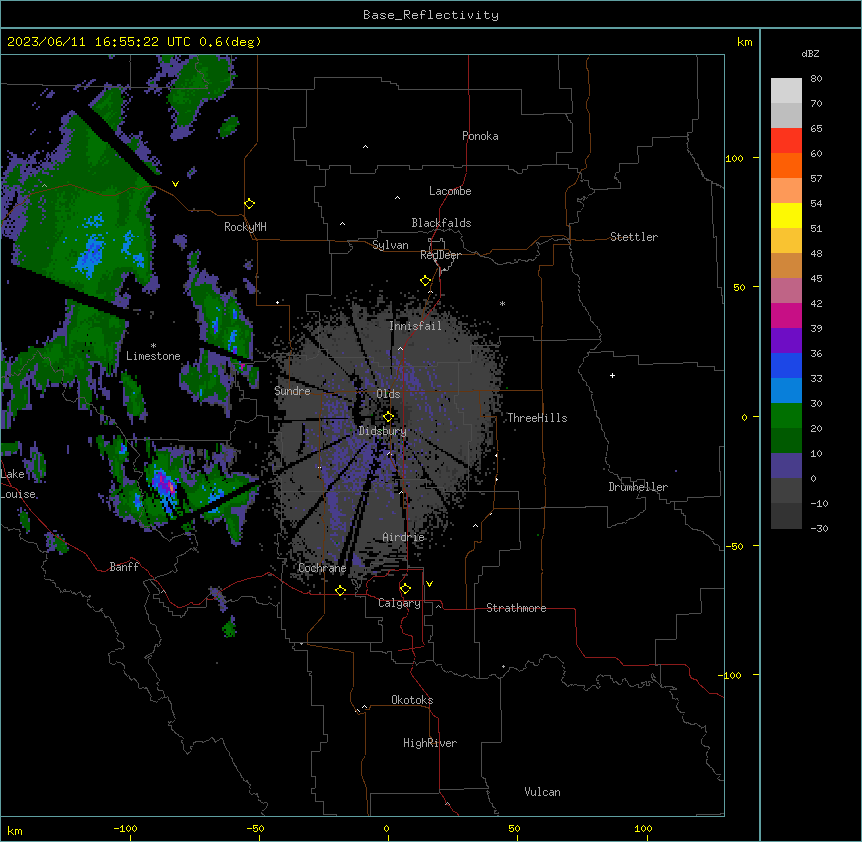This screenshot has height=842, width=862.
Task: Click the Sylvan city label
Action: click(x=390, y=245)
